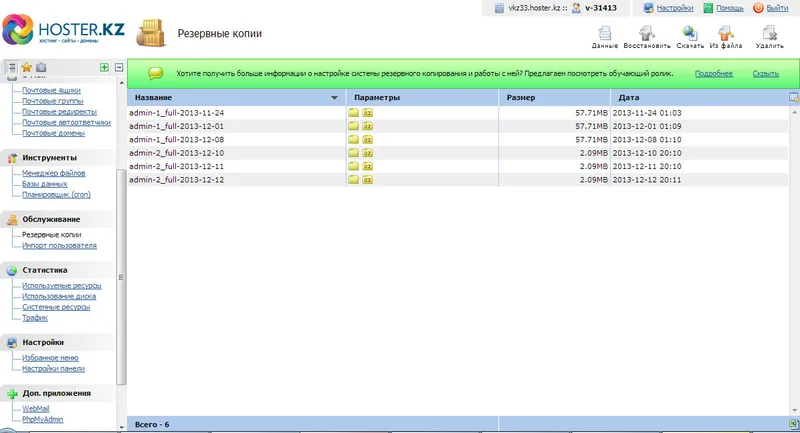Open Избранное меню menu item
Screen dimensions: 800x433
tap(50, 358)
